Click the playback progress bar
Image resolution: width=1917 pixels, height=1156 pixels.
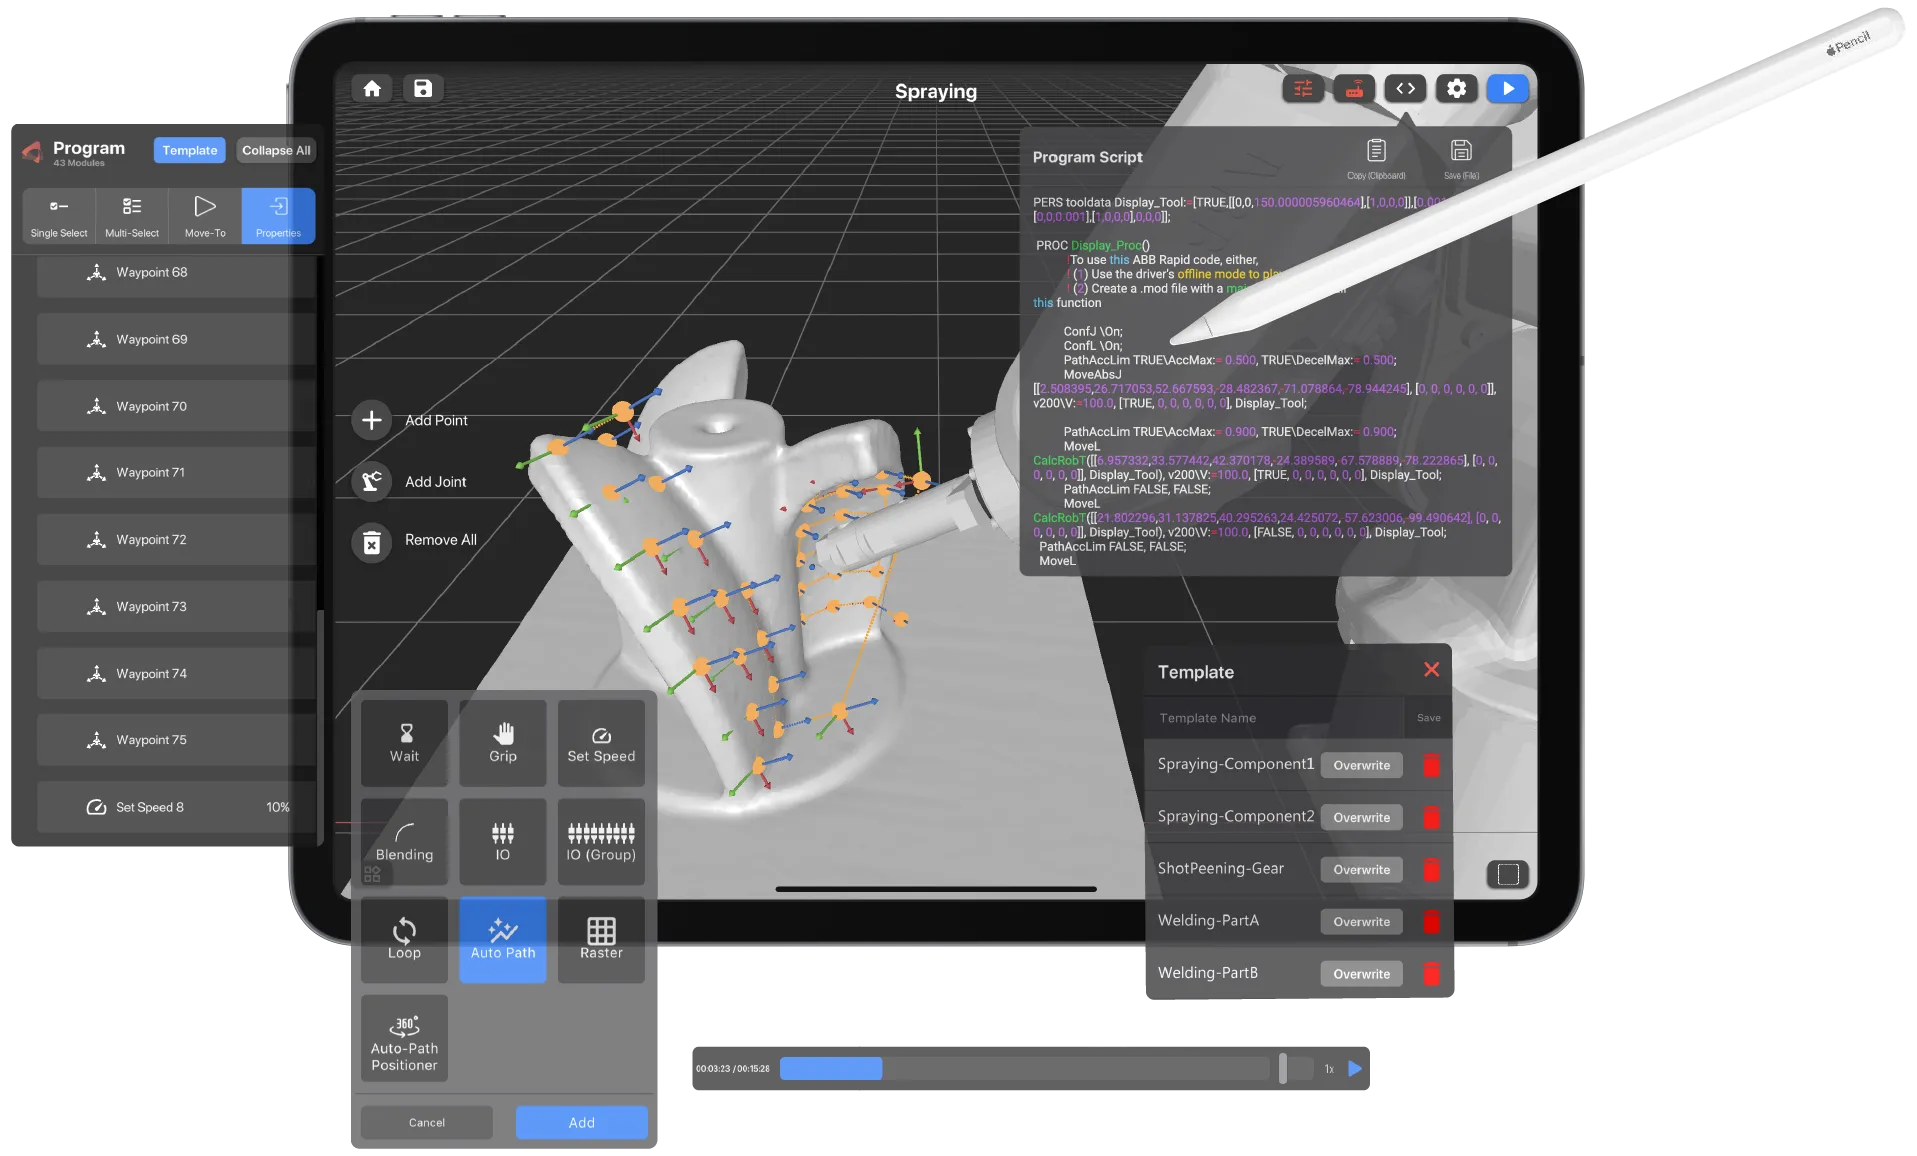coord(1025,1068)
